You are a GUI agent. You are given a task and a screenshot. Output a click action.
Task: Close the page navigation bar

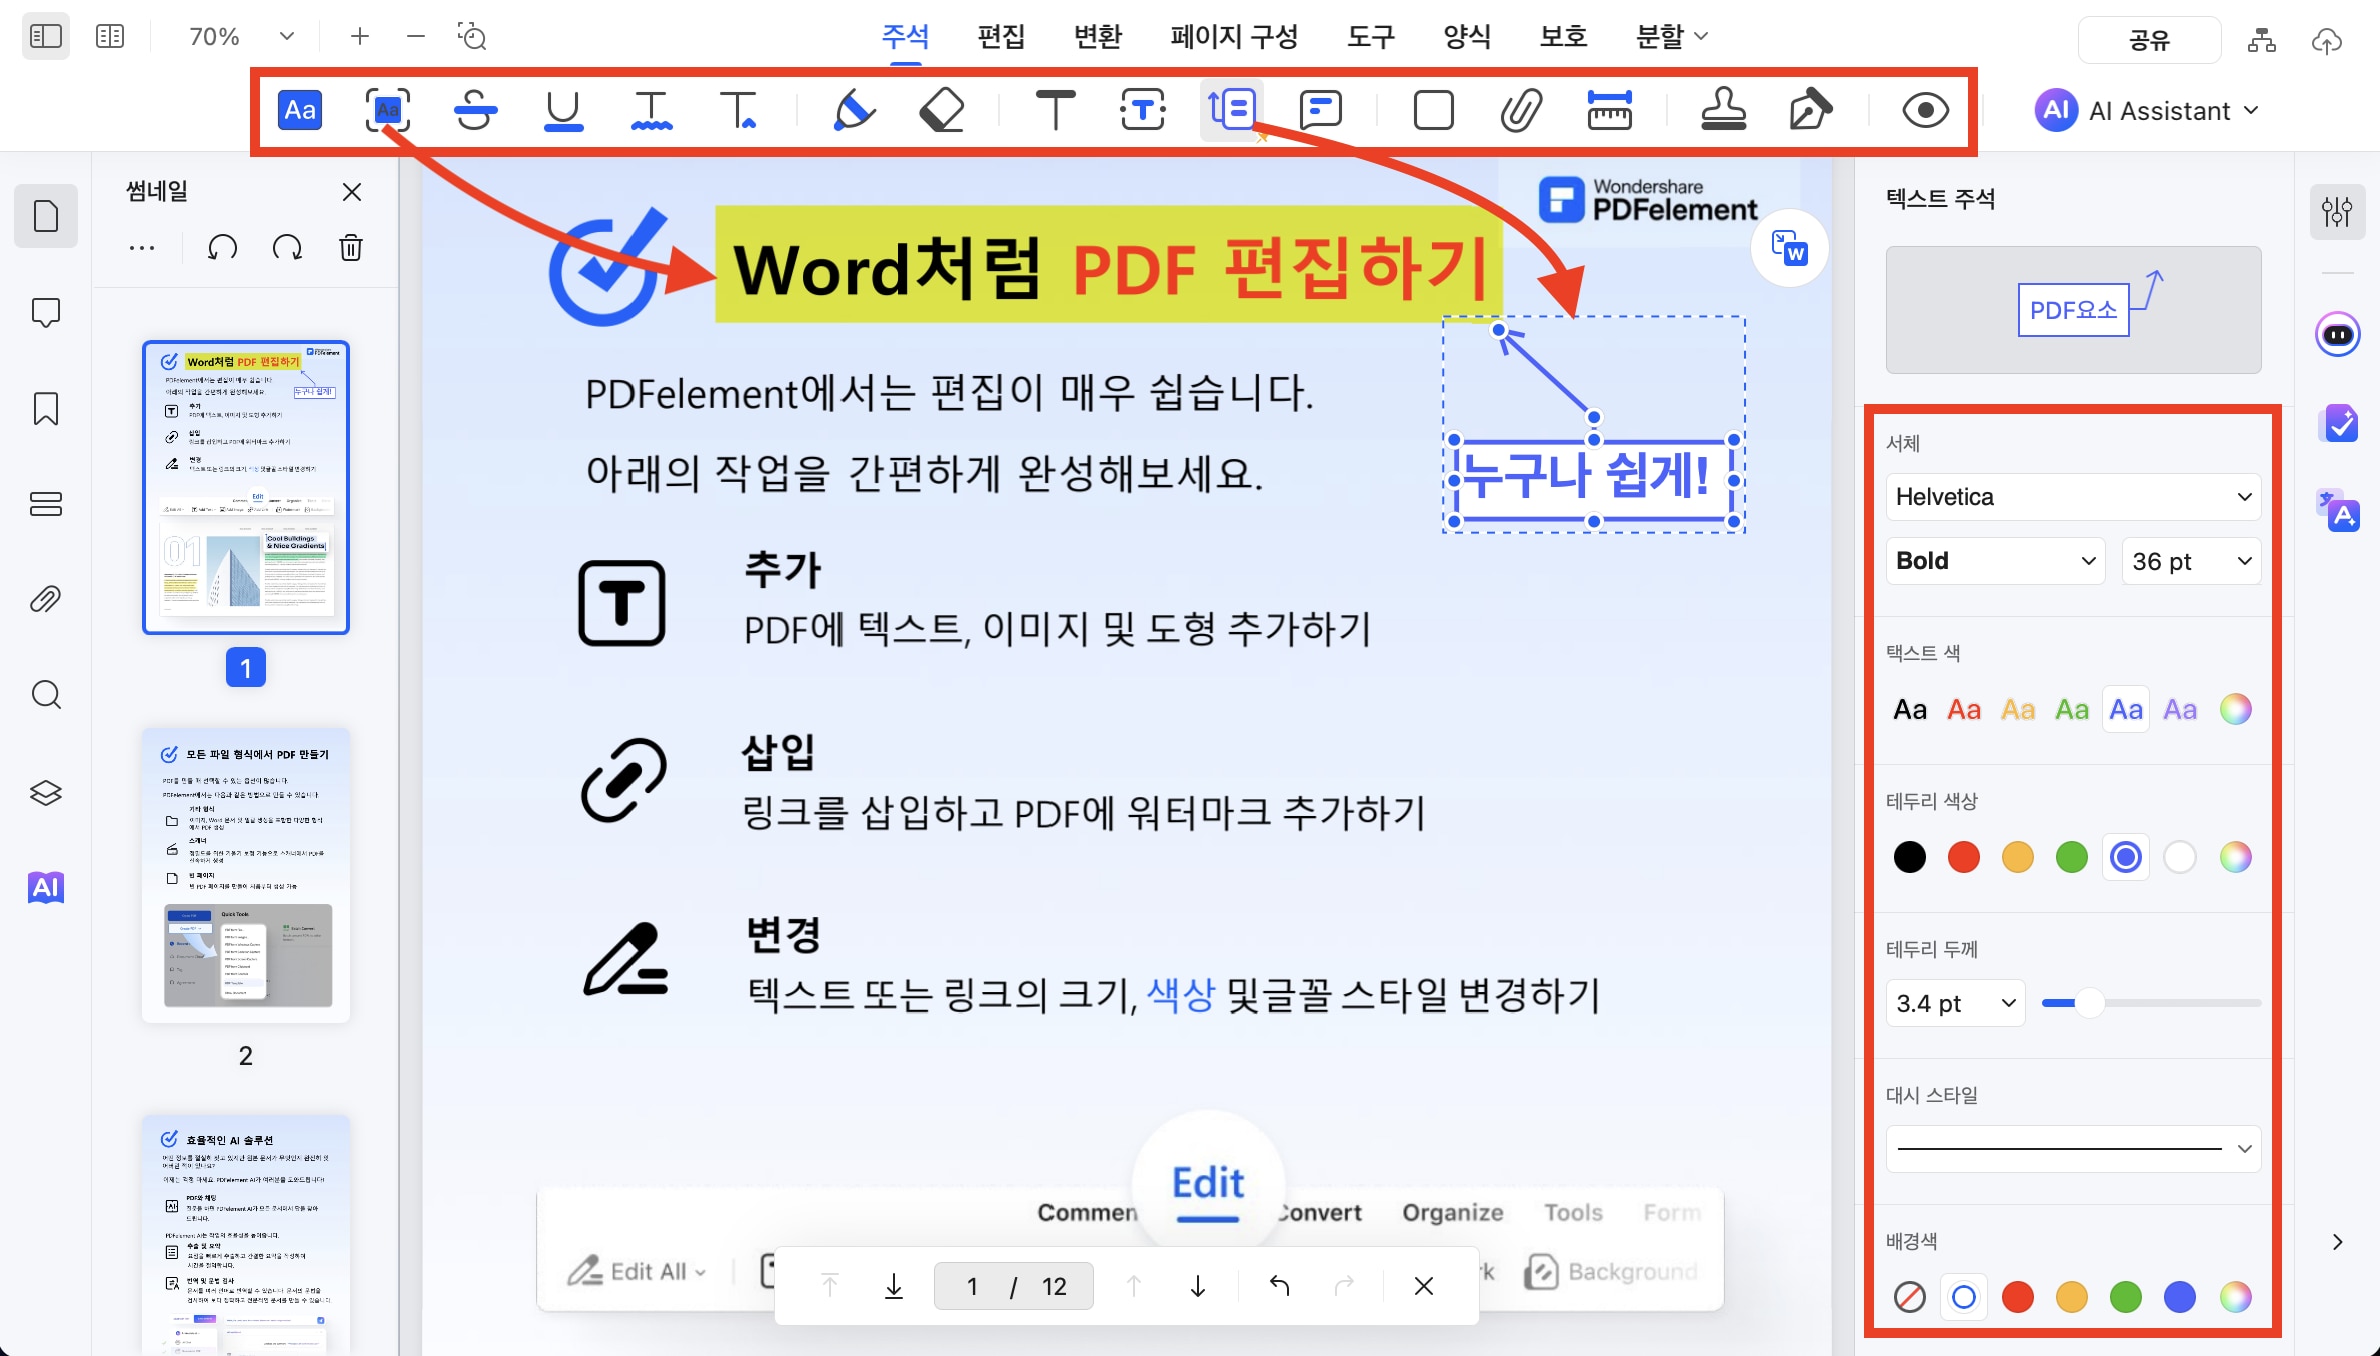(1424, 1286)
